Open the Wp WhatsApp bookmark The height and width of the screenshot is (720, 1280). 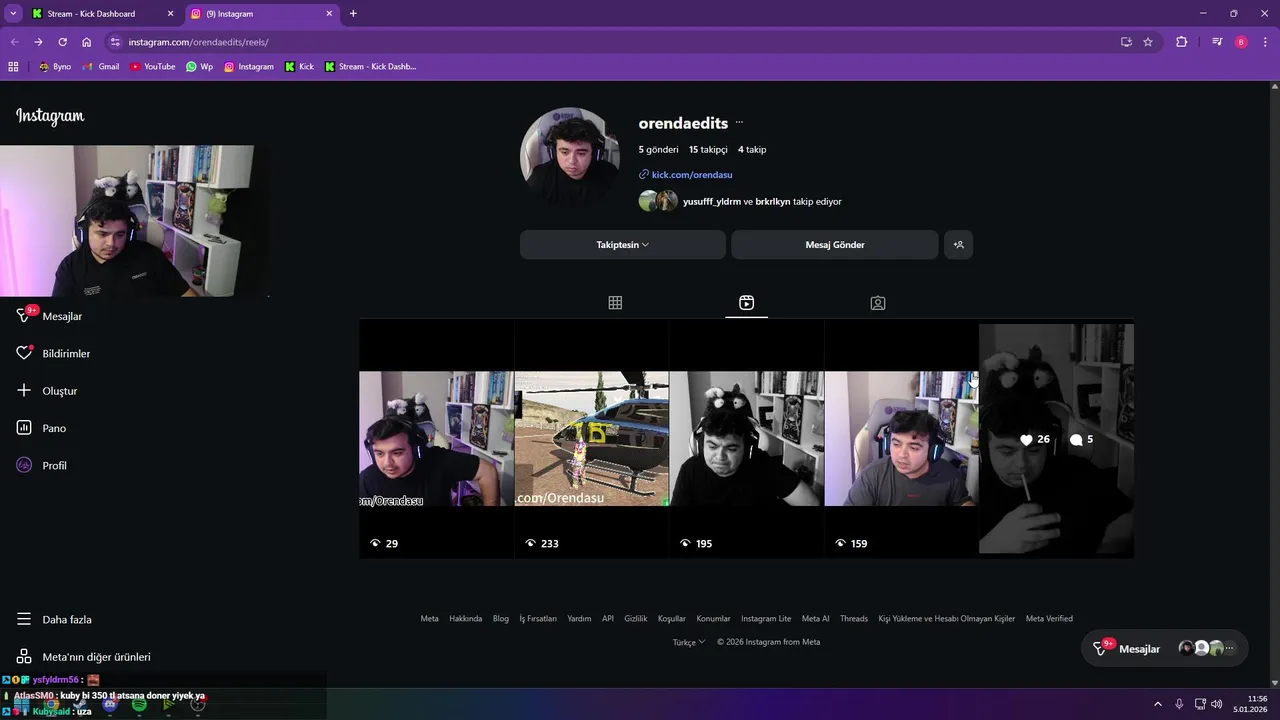click(199, 67)
